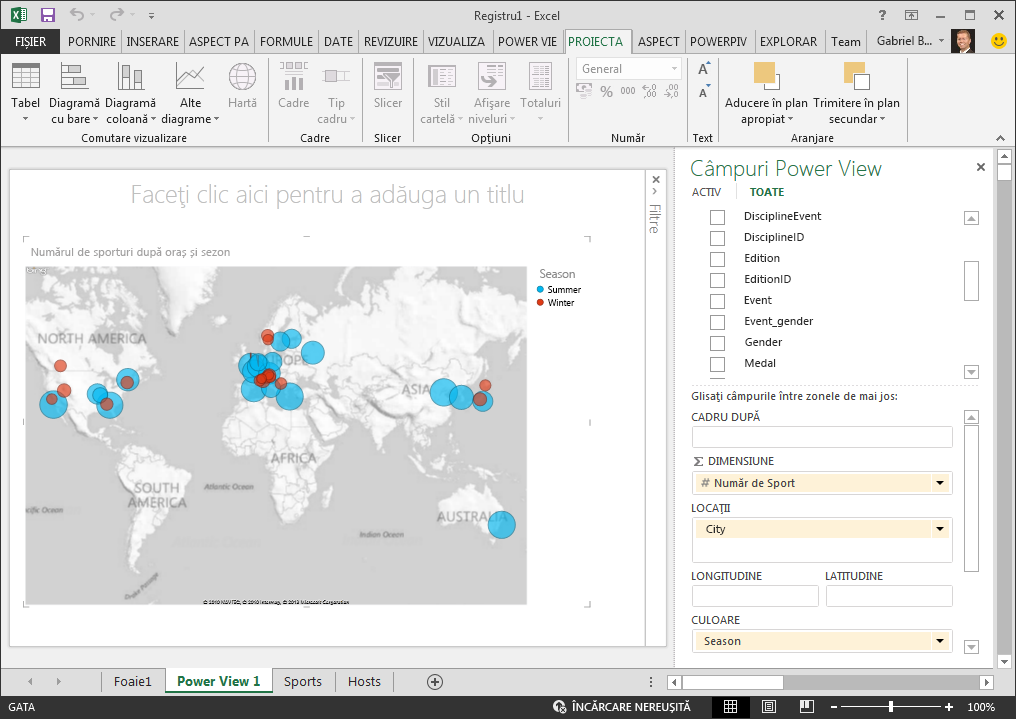Click the Slicer filter icon
Image resolution: width=1016 pixels, height=719 pixels.
pos(387,76)
